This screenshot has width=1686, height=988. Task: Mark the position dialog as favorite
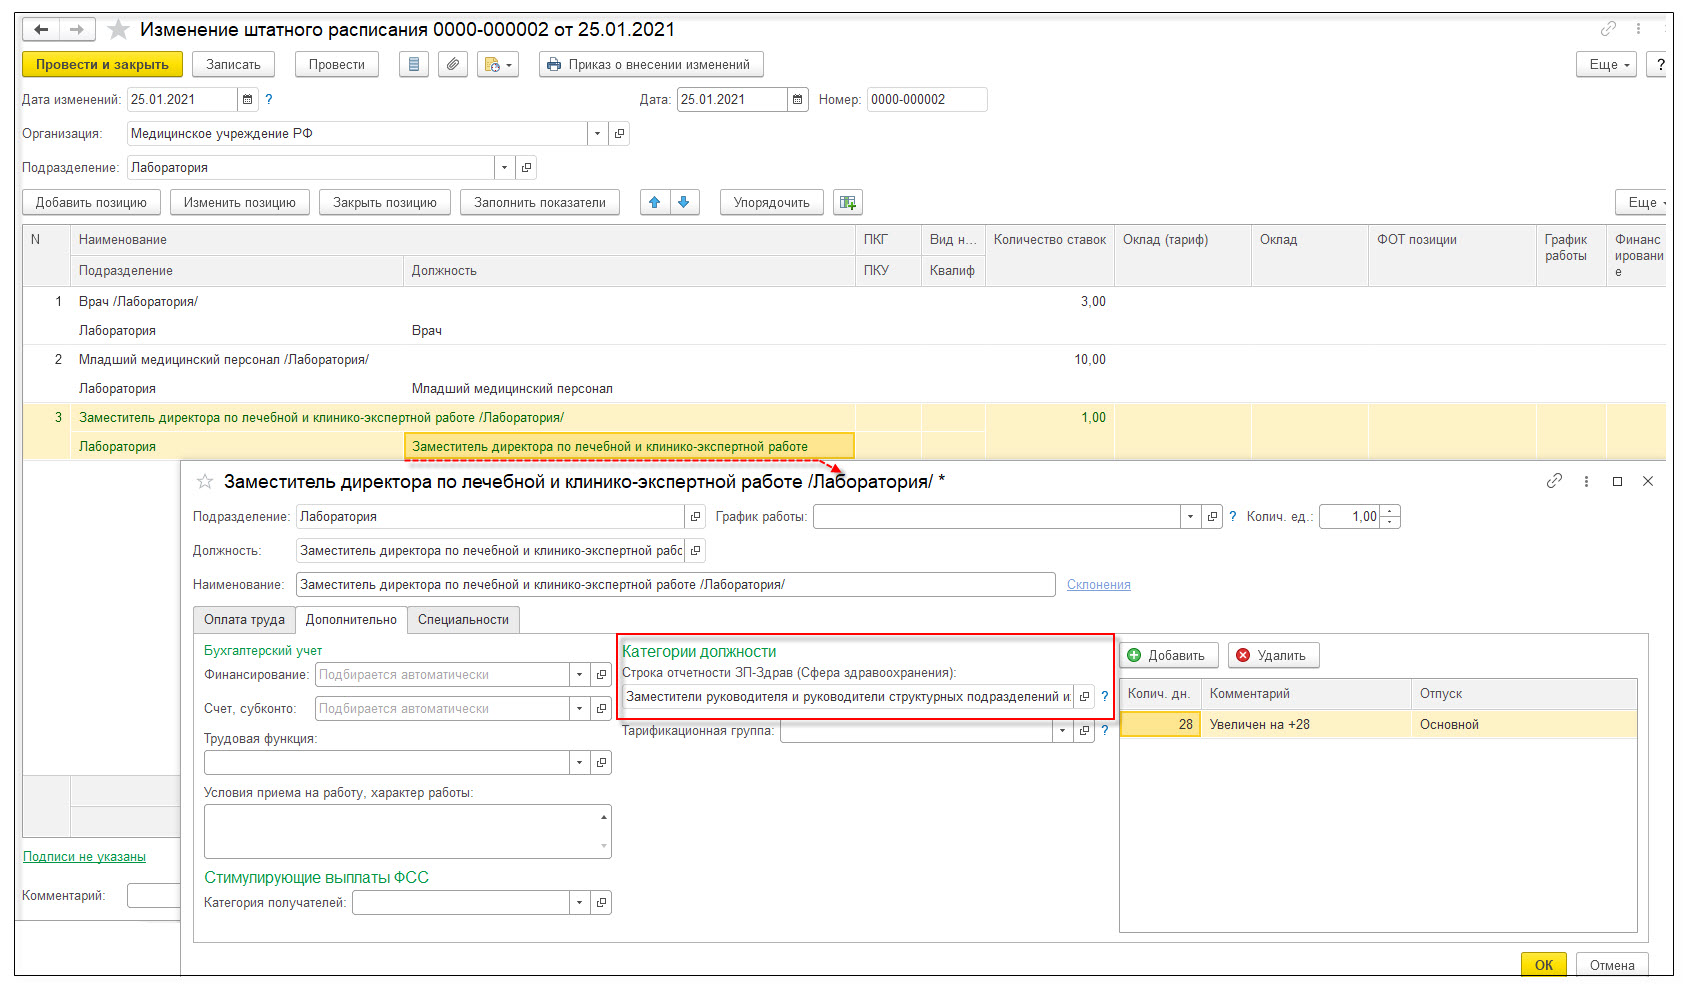click(205, 481)
